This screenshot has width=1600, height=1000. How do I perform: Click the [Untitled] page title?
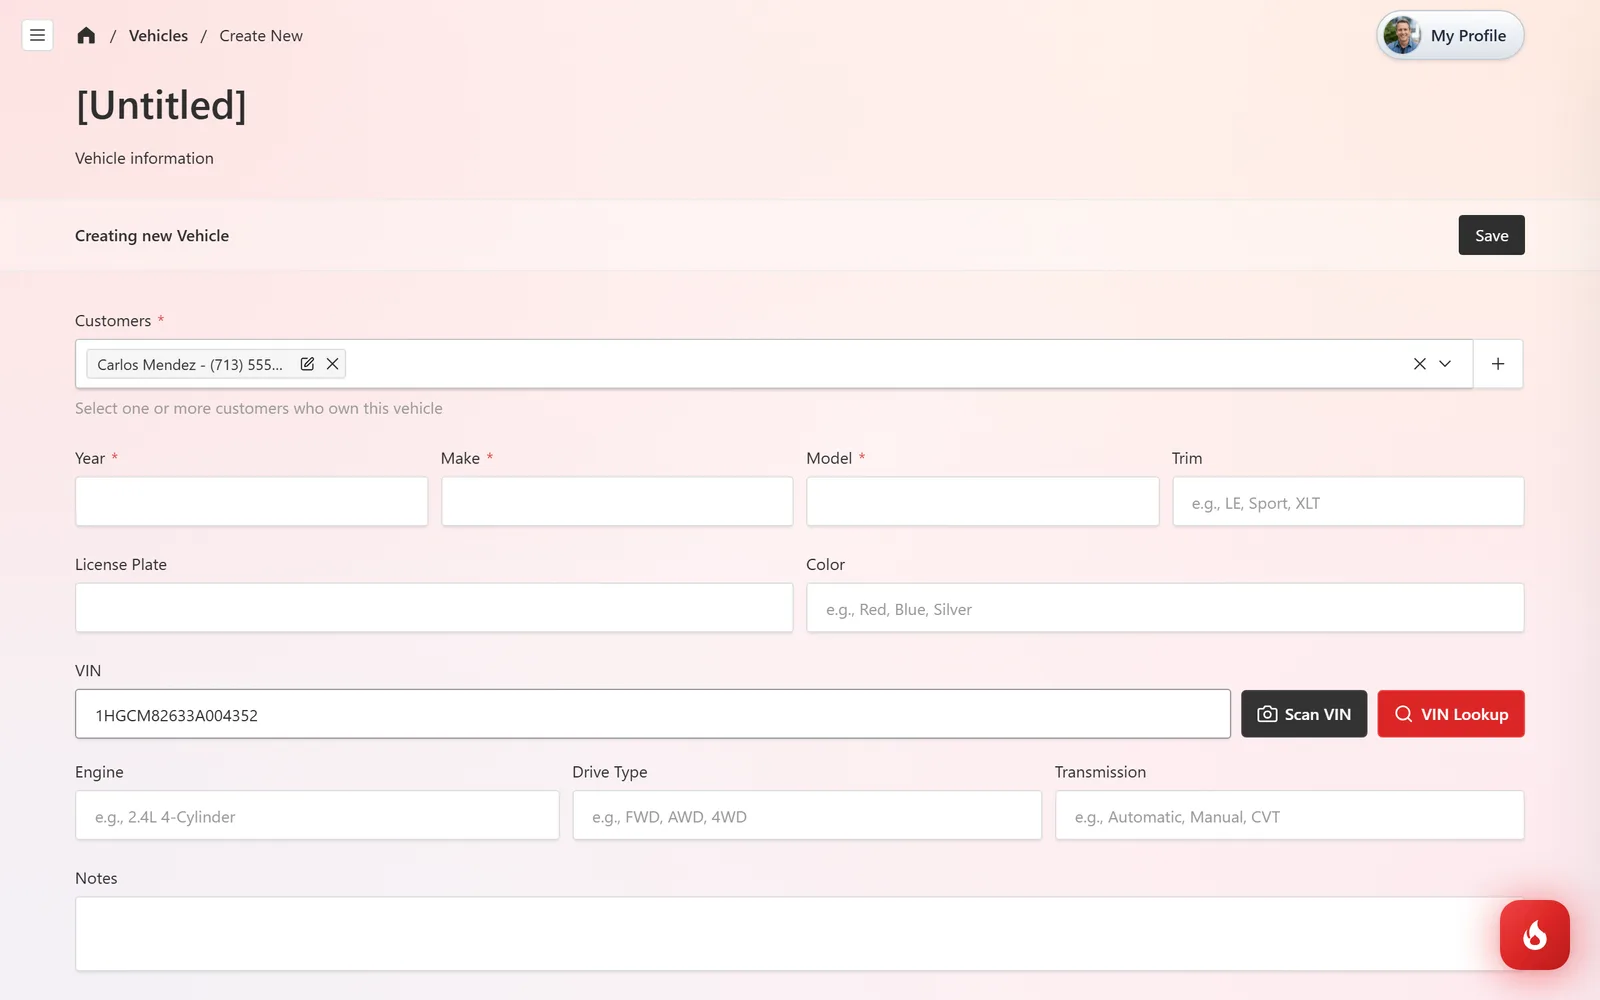pyautogui.click(x=161, y=105)
